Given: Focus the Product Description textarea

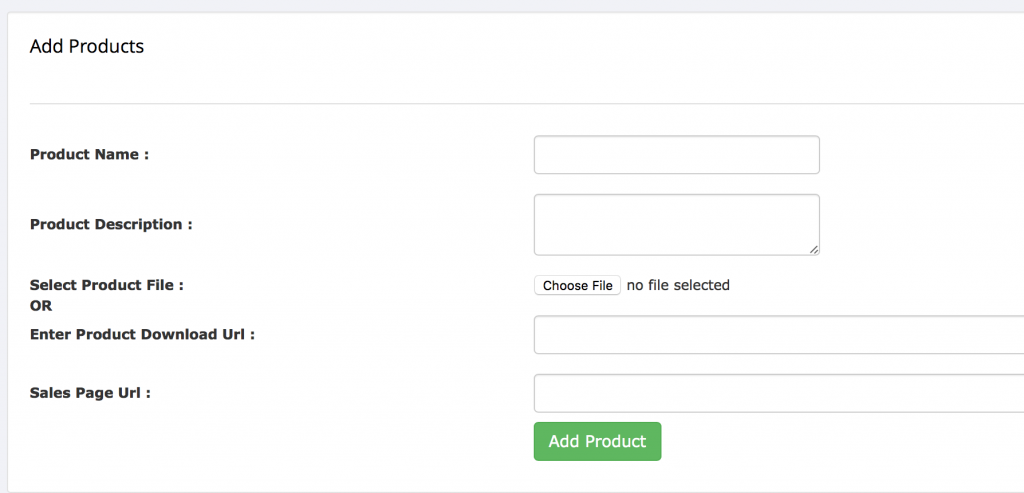Looking at the screenshot, I should tap(676, 224).
